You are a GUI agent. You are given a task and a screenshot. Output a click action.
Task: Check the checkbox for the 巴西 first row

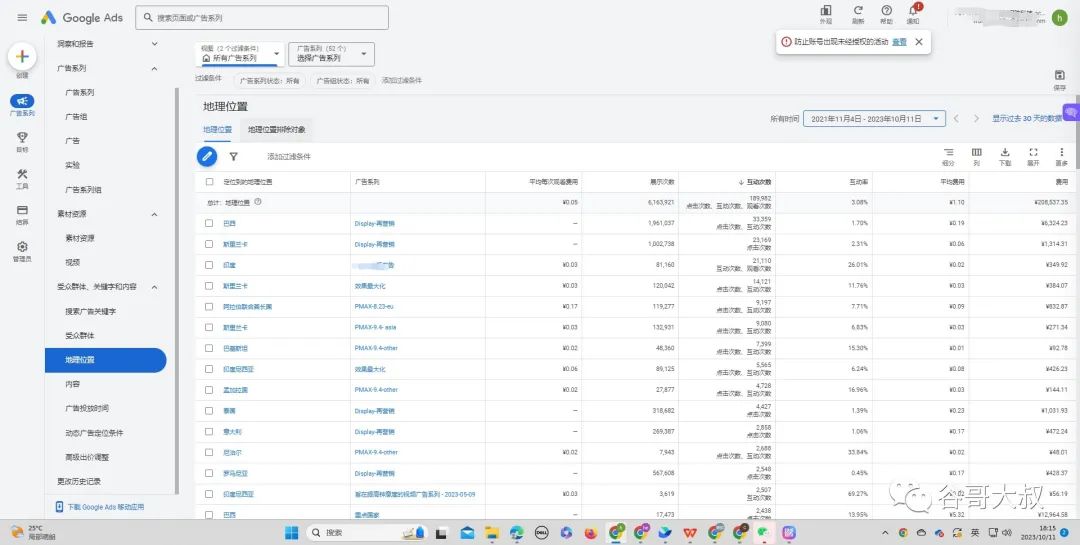point(209,223)
